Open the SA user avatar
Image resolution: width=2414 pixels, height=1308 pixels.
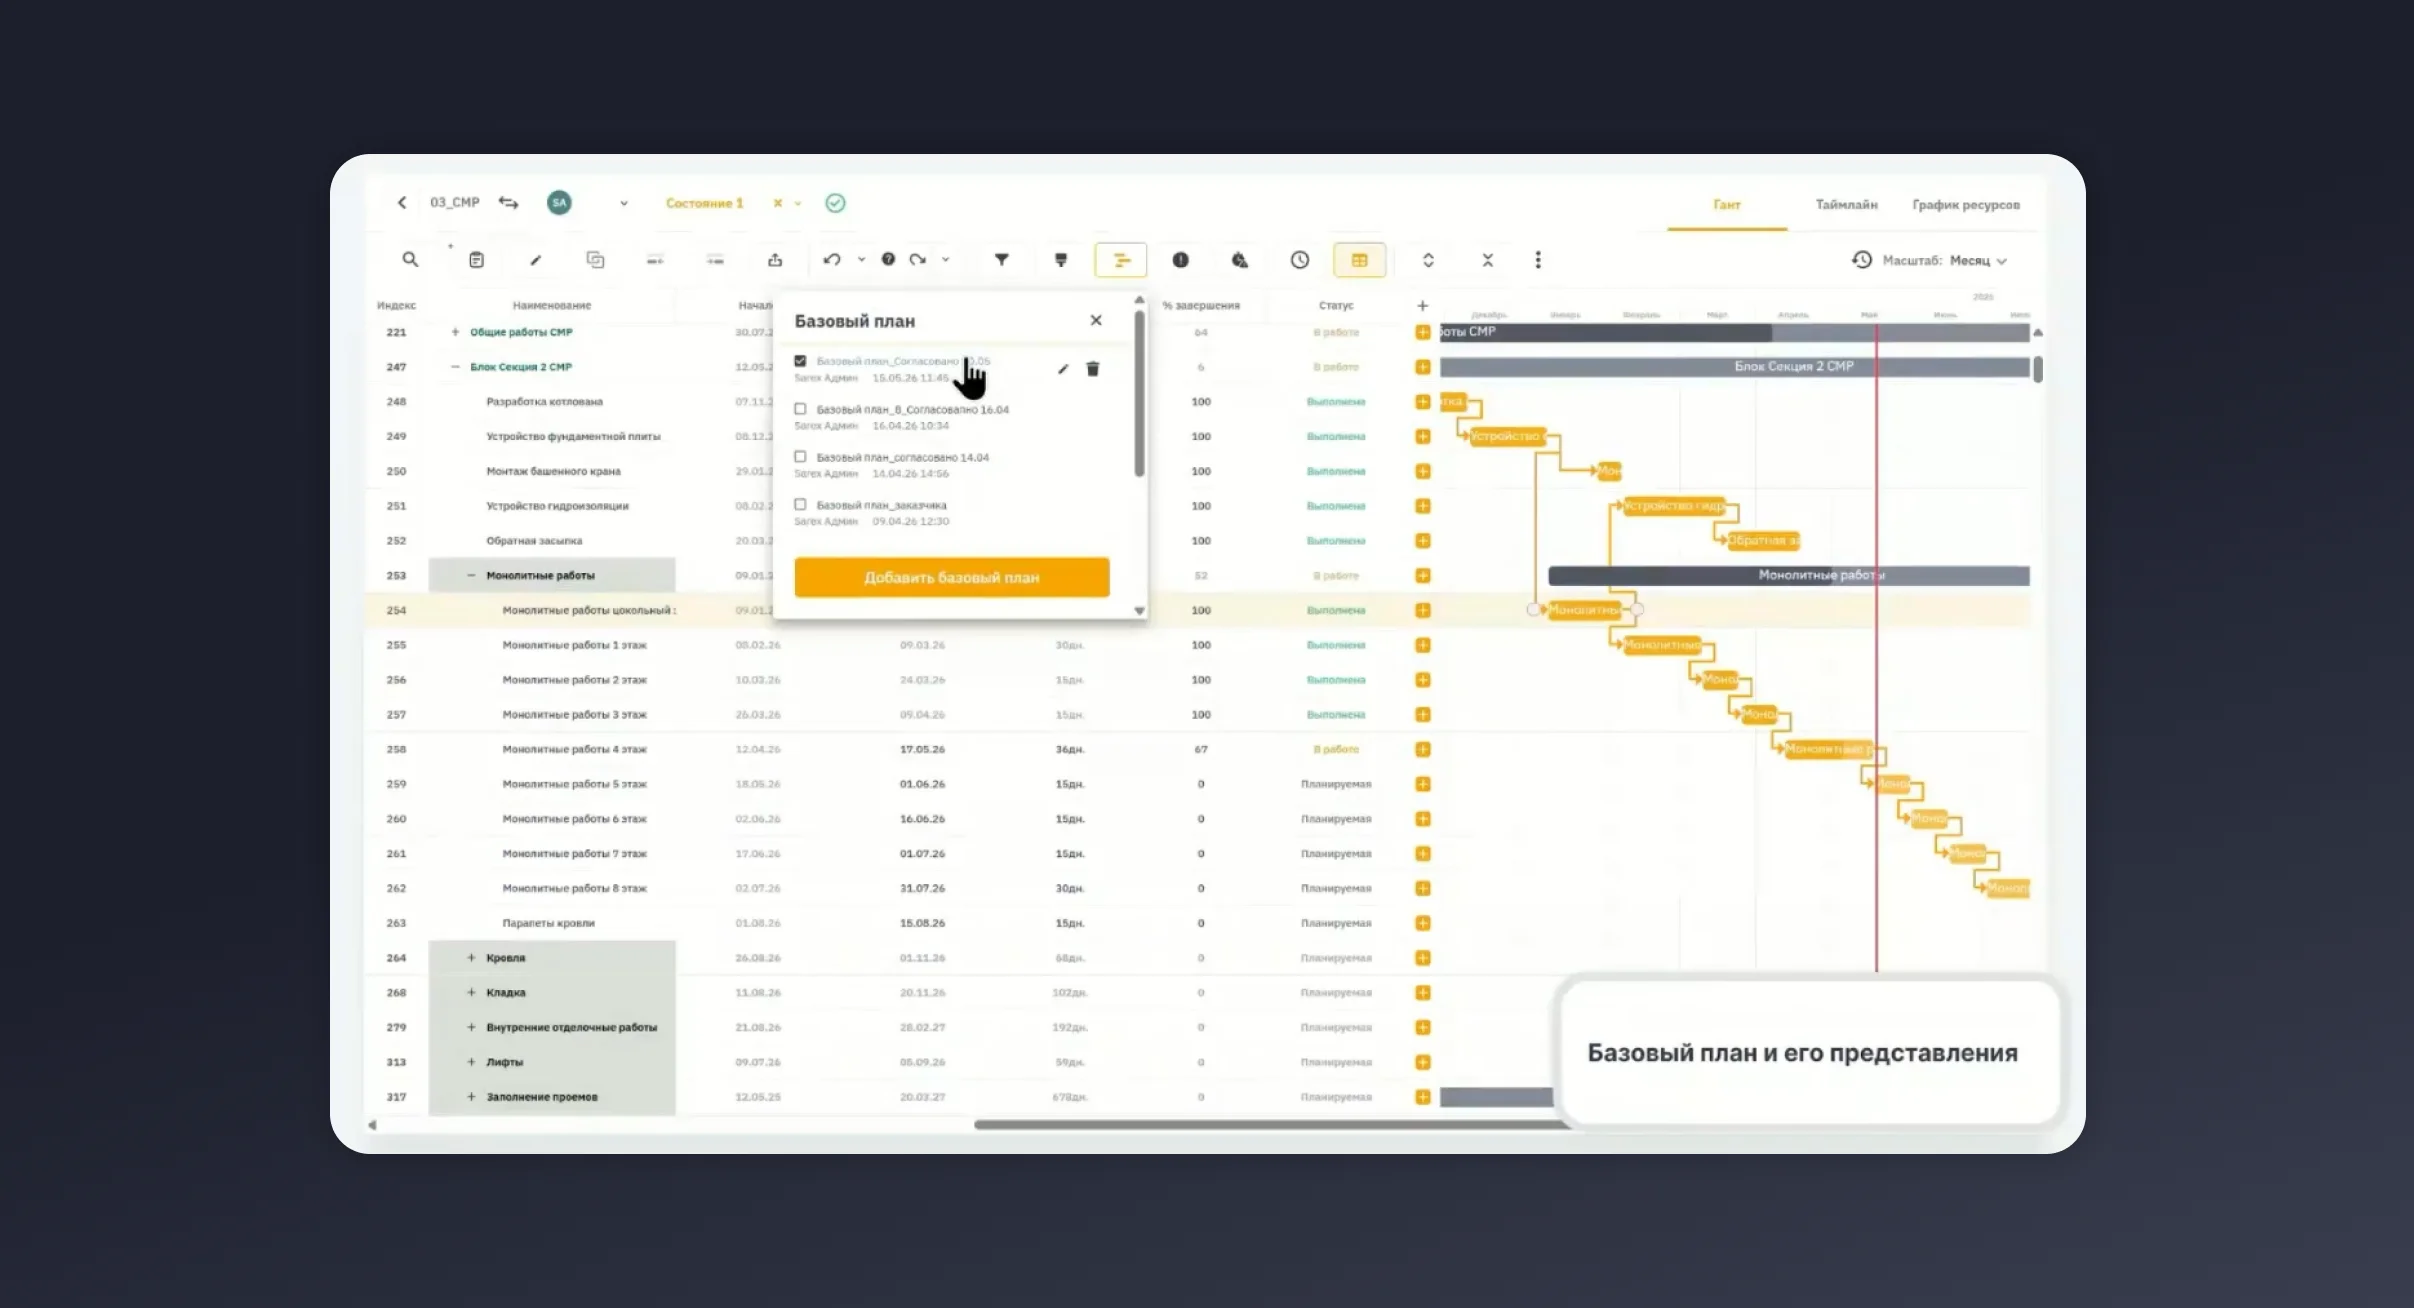click(x=559, y=203)
